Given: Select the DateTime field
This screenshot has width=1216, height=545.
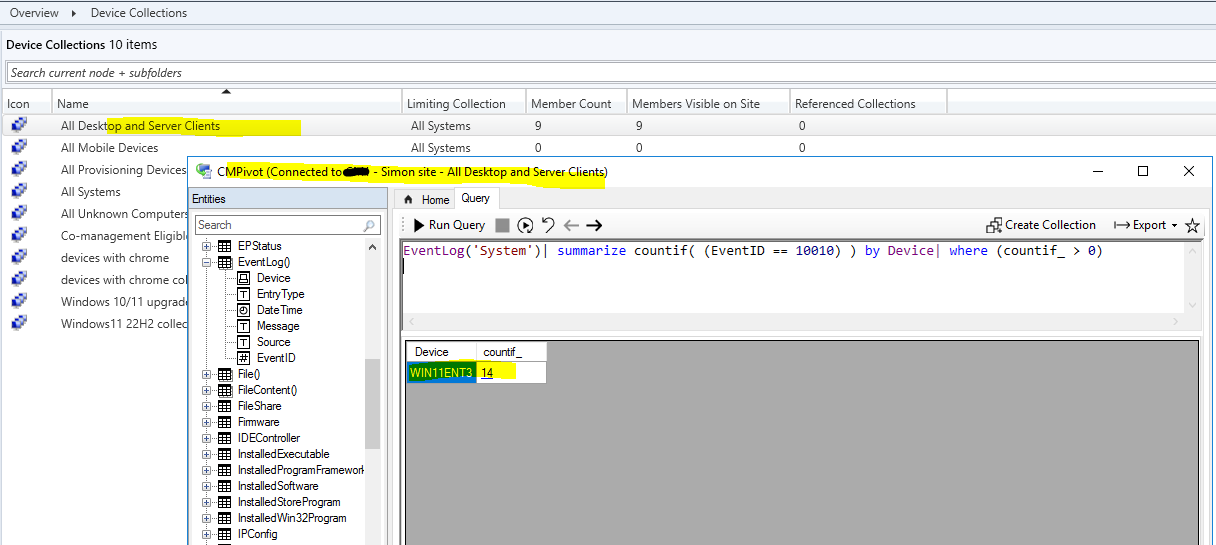Looking at the screenshot, I should click(279, 310).
